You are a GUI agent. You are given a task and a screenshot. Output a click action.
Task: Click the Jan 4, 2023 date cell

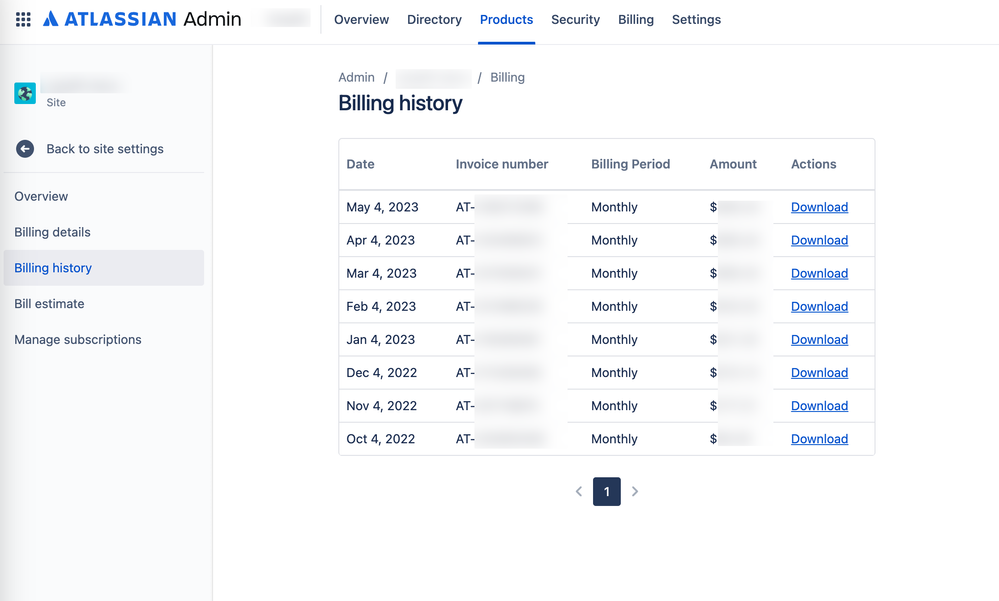380,340
